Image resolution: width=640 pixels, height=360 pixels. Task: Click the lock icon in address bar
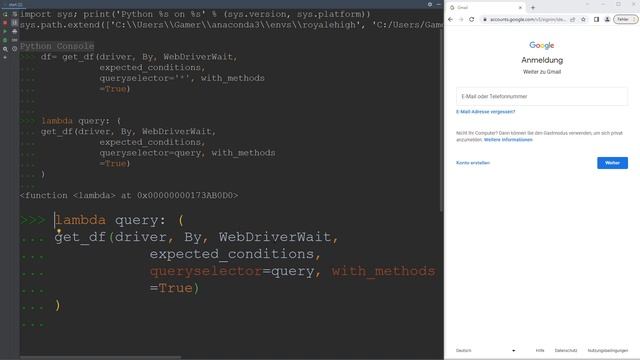coord(485,19)
